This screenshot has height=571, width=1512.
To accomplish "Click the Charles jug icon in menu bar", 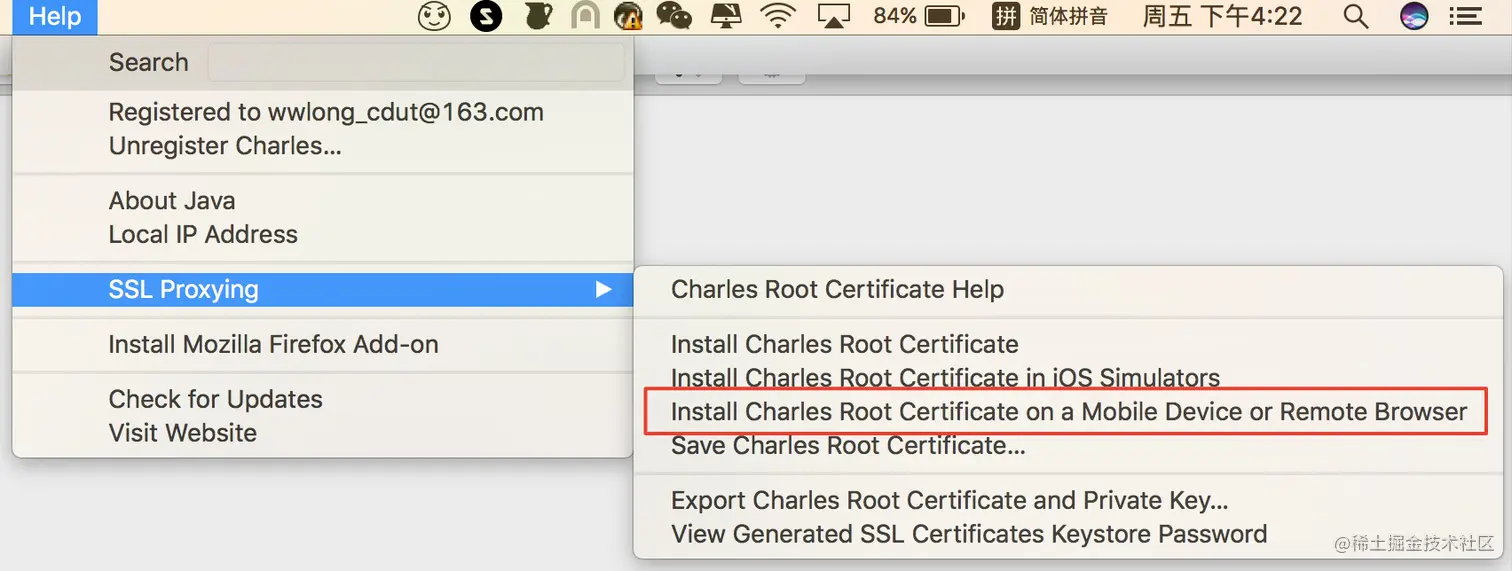I will 537,16.
